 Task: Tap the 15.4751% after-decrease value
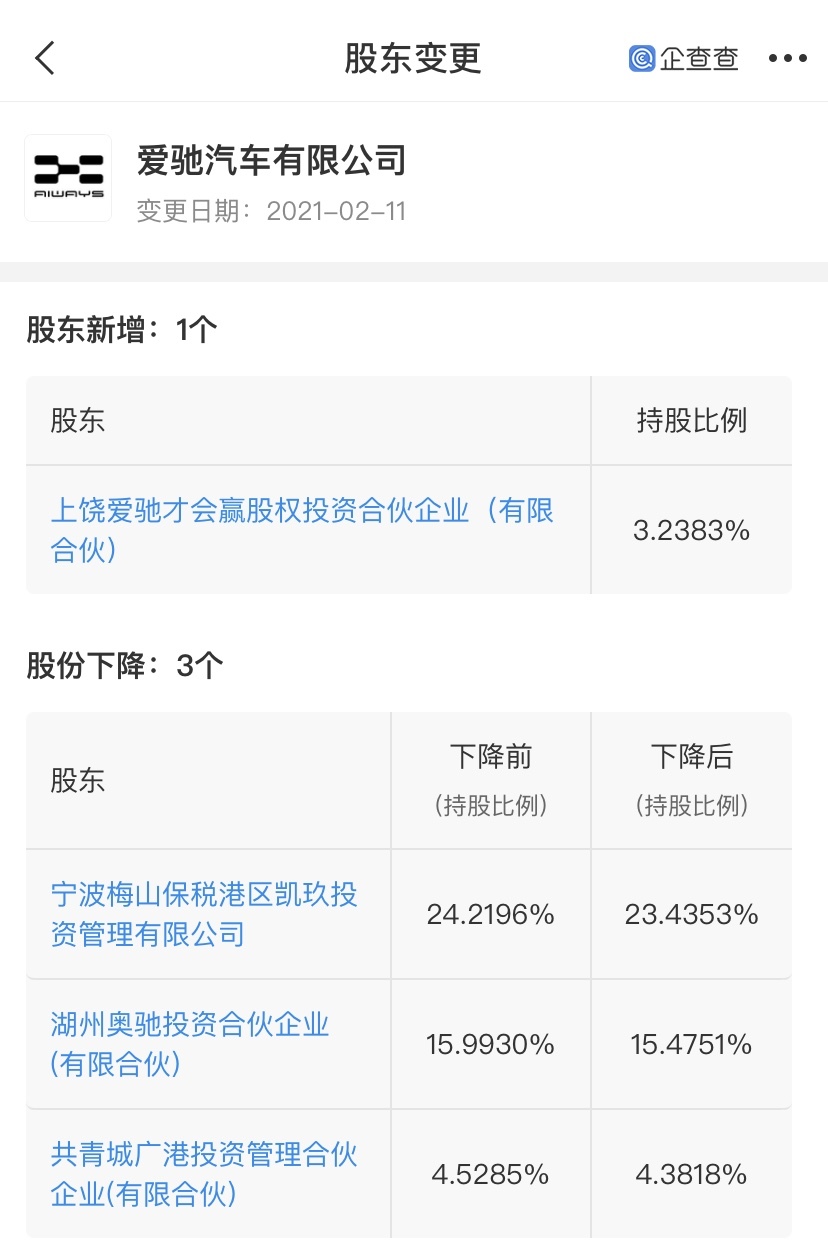(x=691, y=1045)
